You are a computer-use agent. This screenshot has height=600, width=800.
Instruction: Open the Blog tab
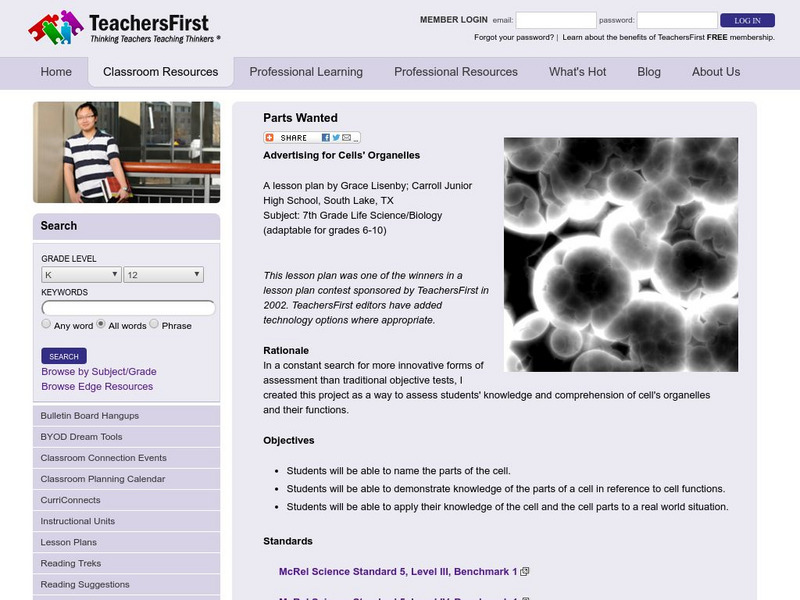point(649,72)
